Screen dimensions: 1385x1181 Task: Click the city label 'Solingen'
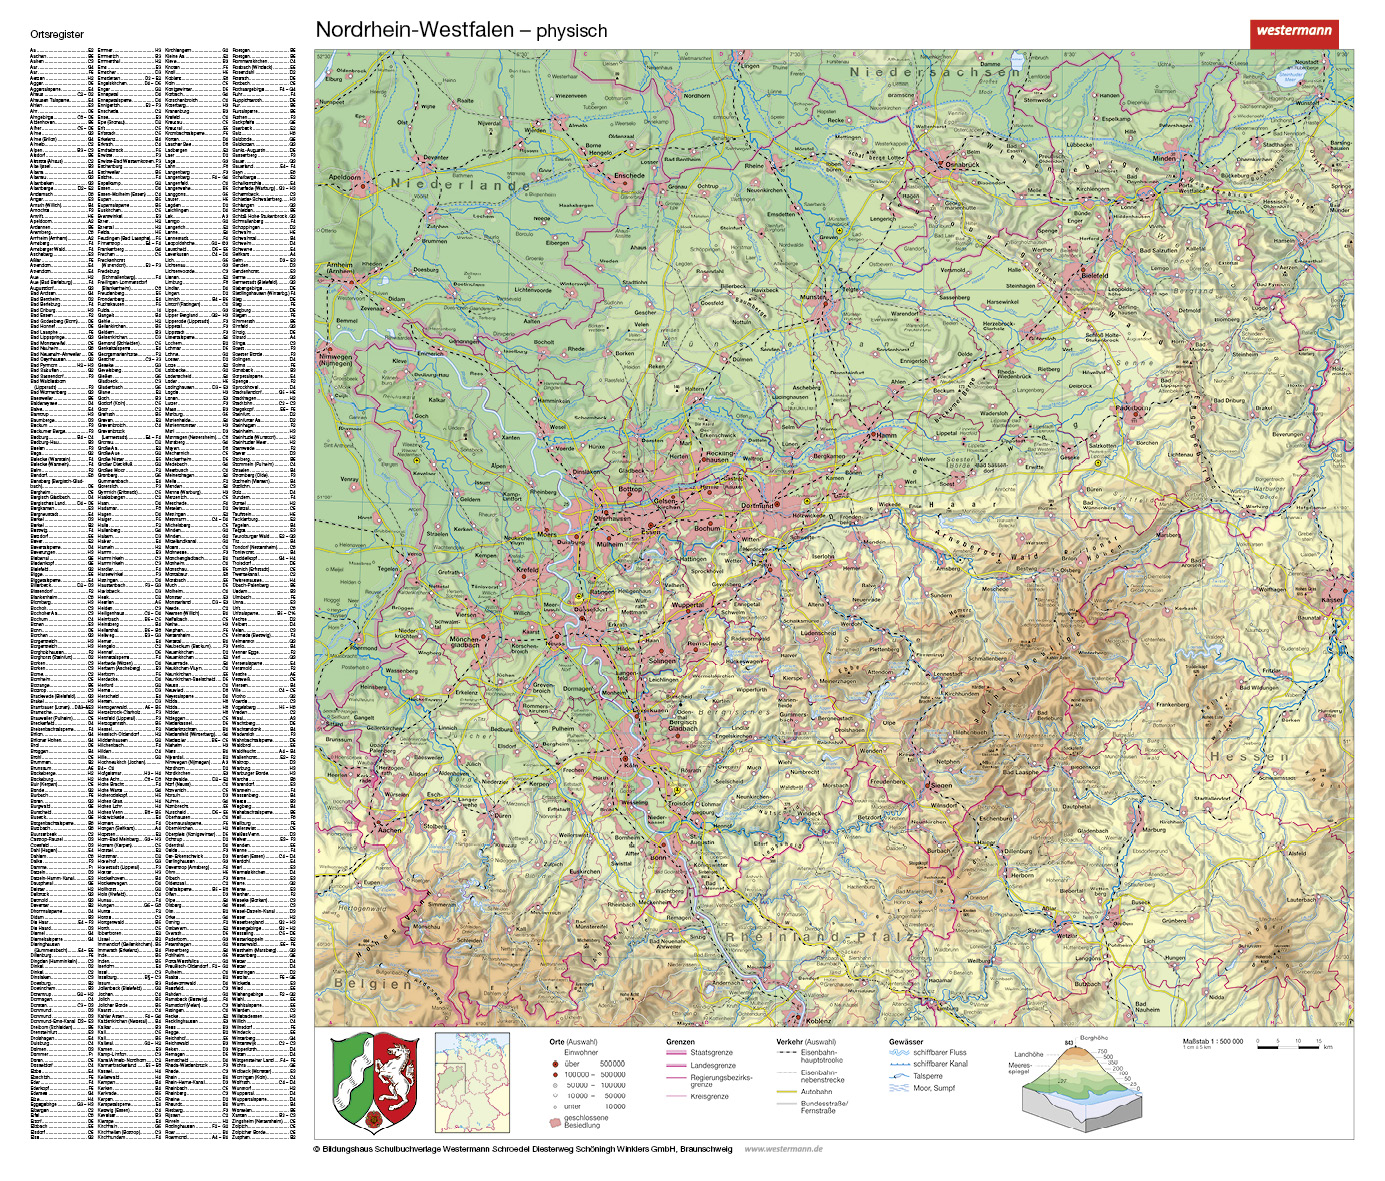[x=663, y=660]
